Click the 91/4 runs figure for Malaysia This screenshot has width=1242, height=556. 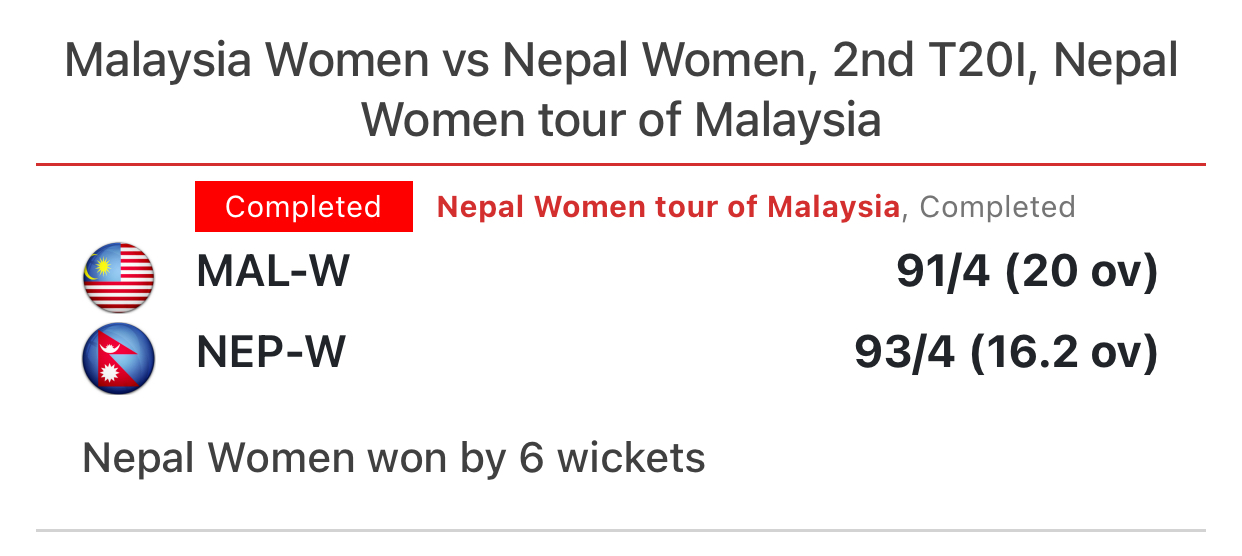943,272
